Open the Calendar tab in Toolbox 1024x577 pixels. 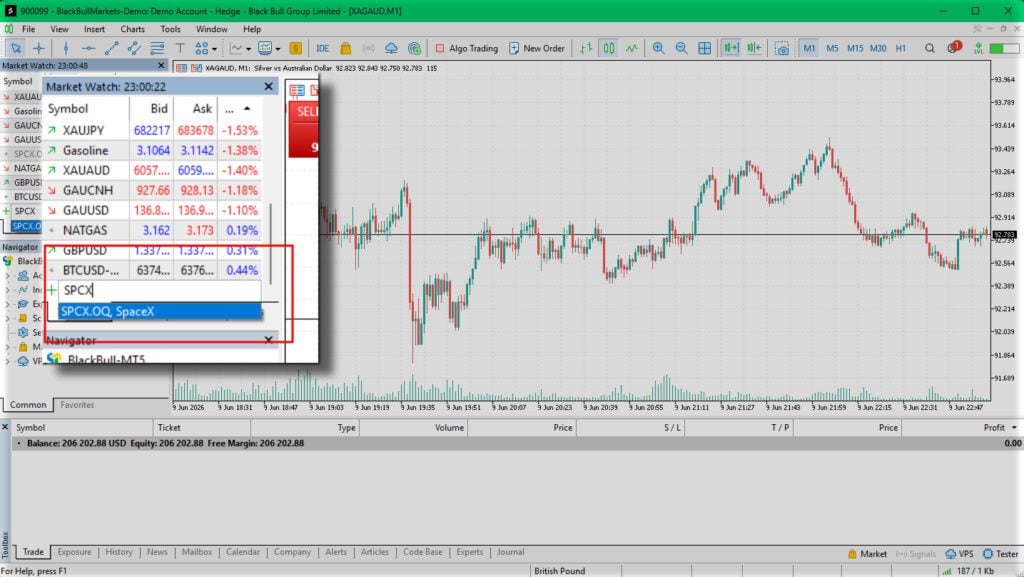tap(243, 552)
